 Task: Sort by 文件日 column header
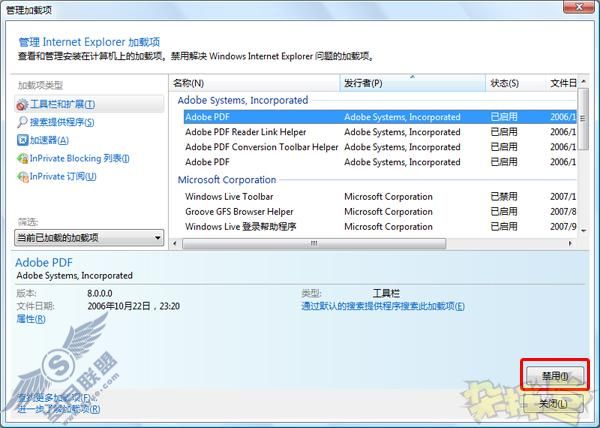coord(563,83)
